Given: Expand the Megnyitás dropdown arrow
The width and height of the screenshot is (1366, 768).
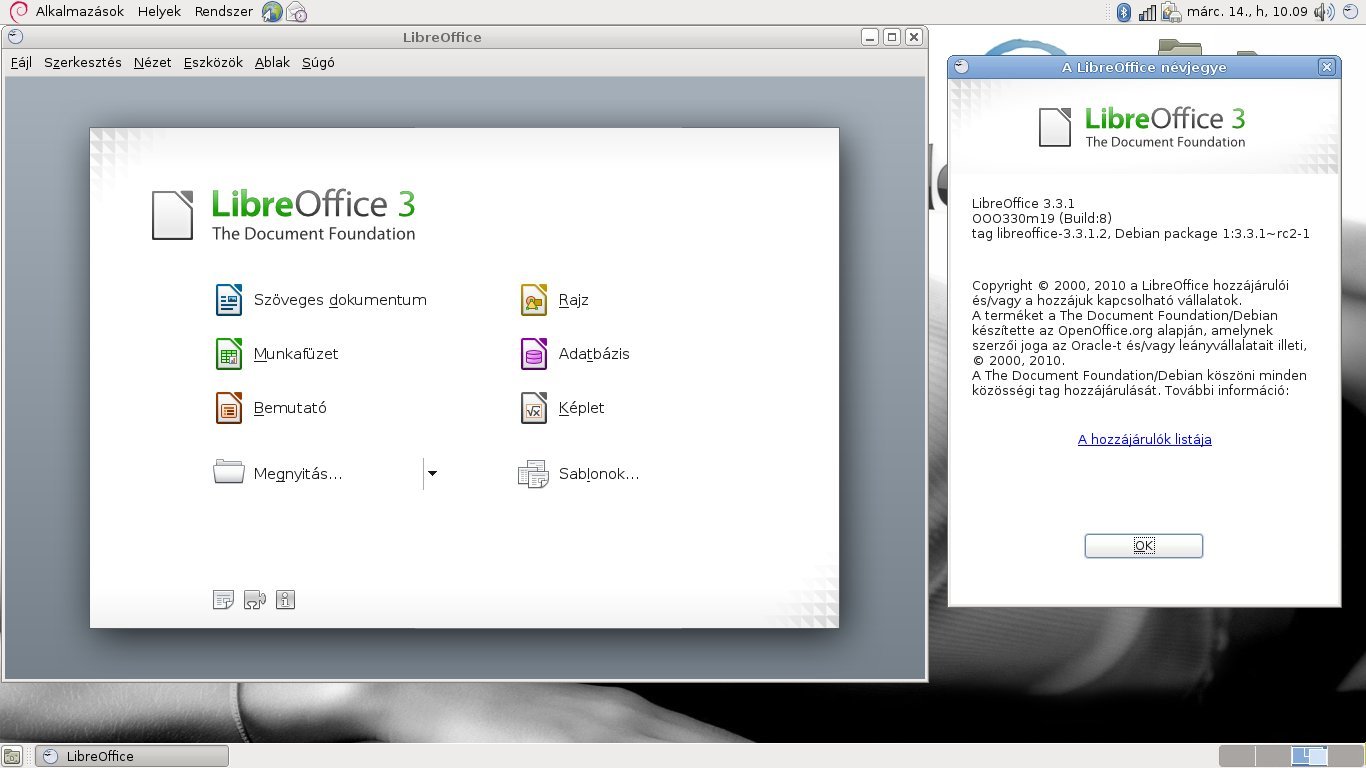Looking at the screenshot, I should 431,473.
